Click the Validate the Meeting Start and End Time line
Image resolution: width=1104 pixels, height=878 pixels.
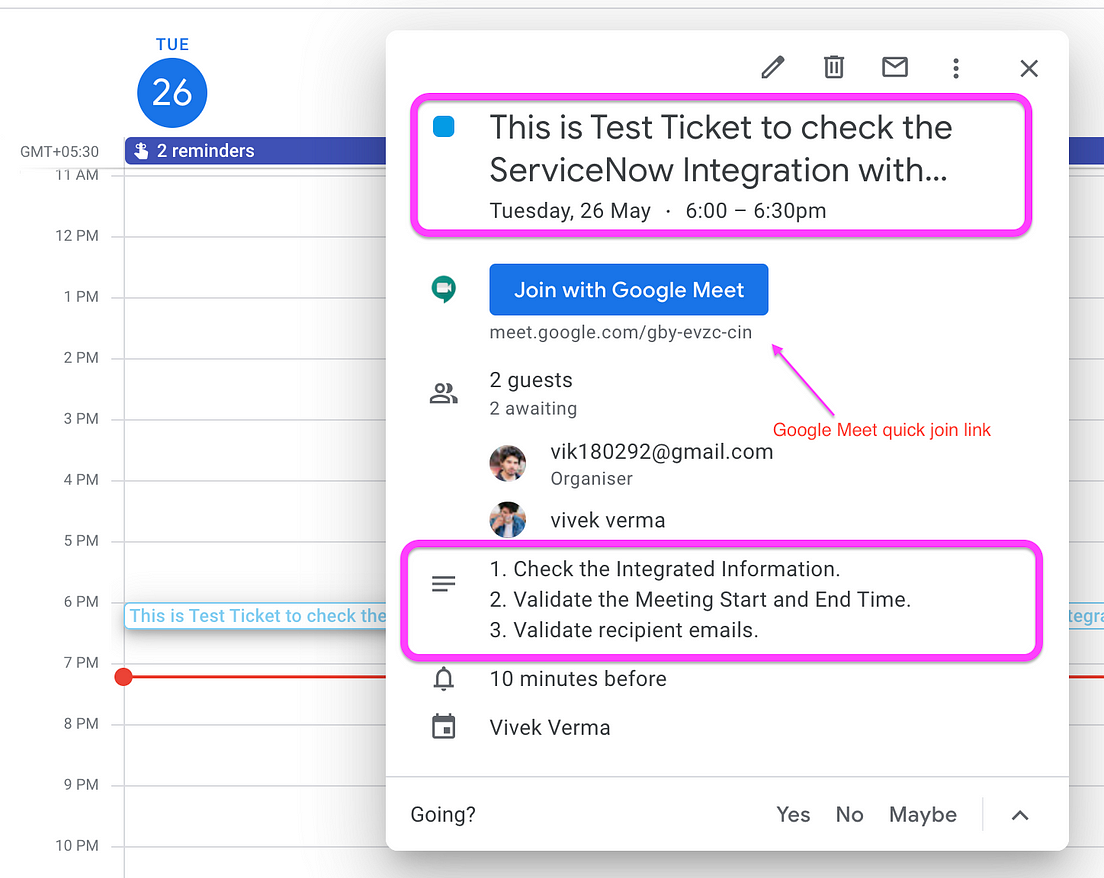(700, 599)
